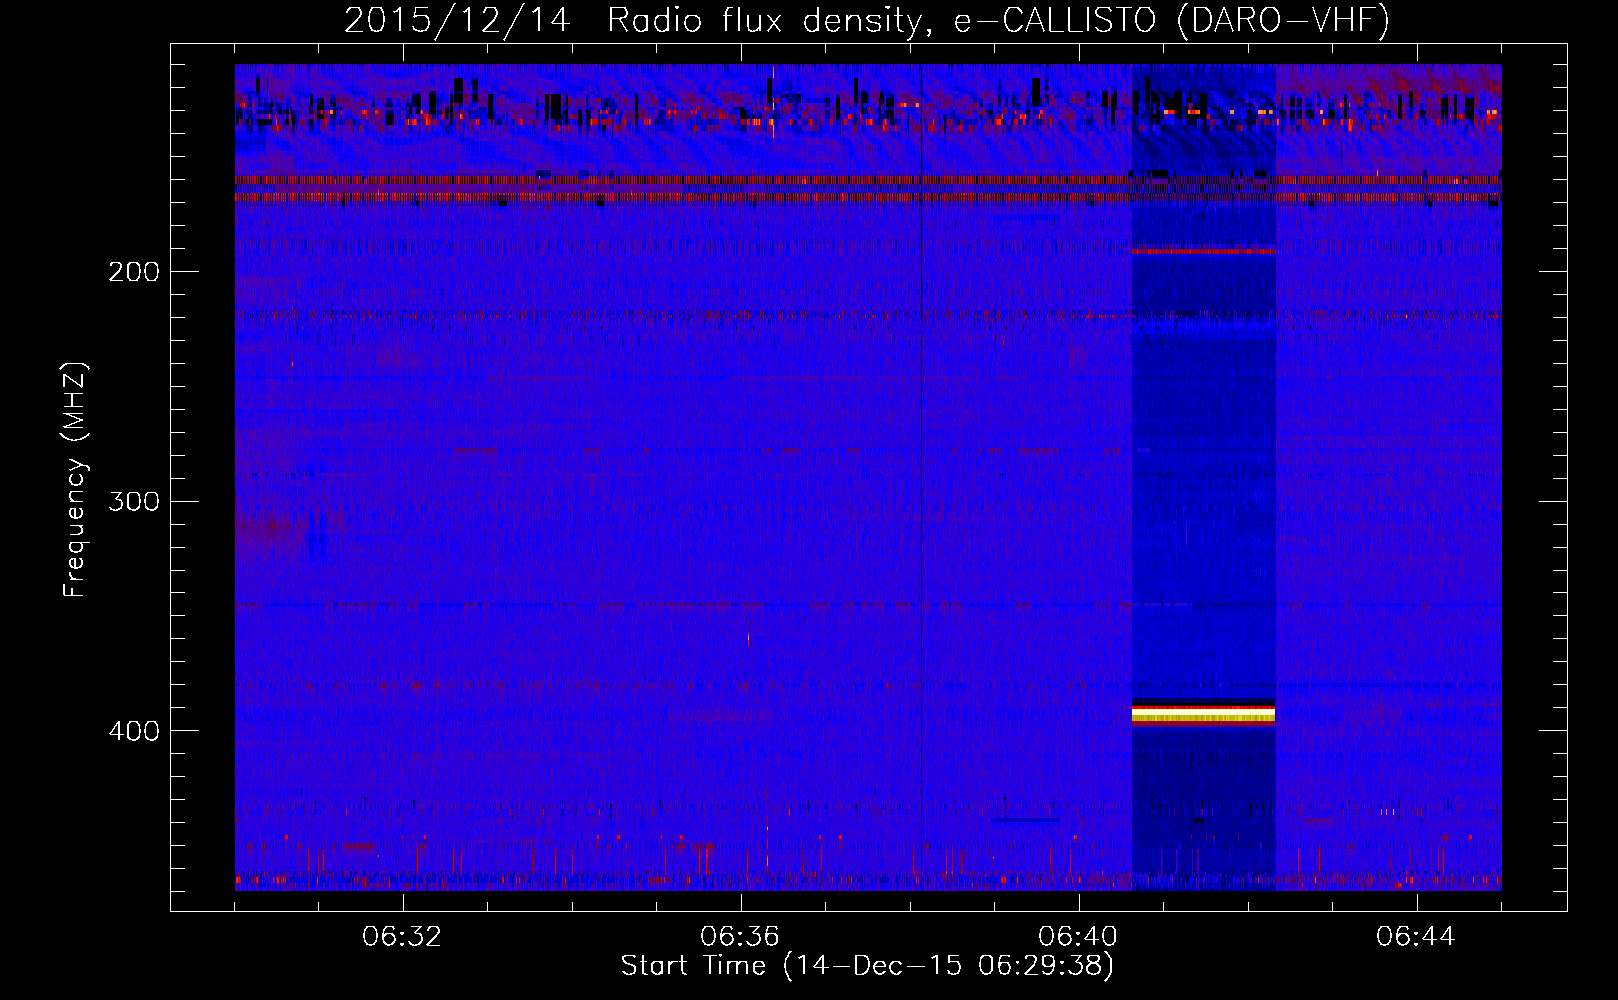Click the 06:44 time tick label

(x=1416, y=937)
